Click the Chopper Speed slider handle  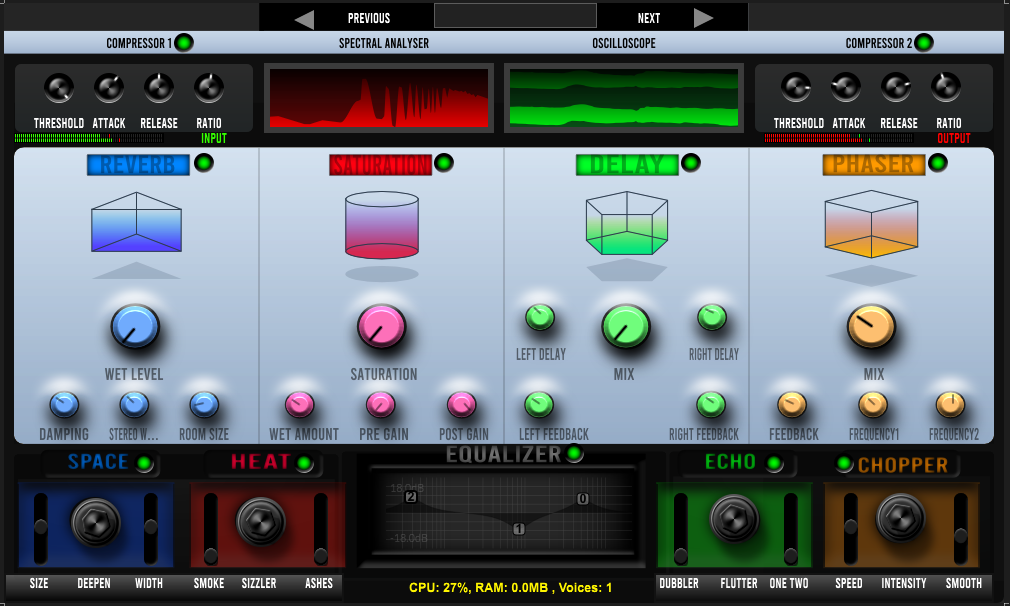(x=850, y=527)
